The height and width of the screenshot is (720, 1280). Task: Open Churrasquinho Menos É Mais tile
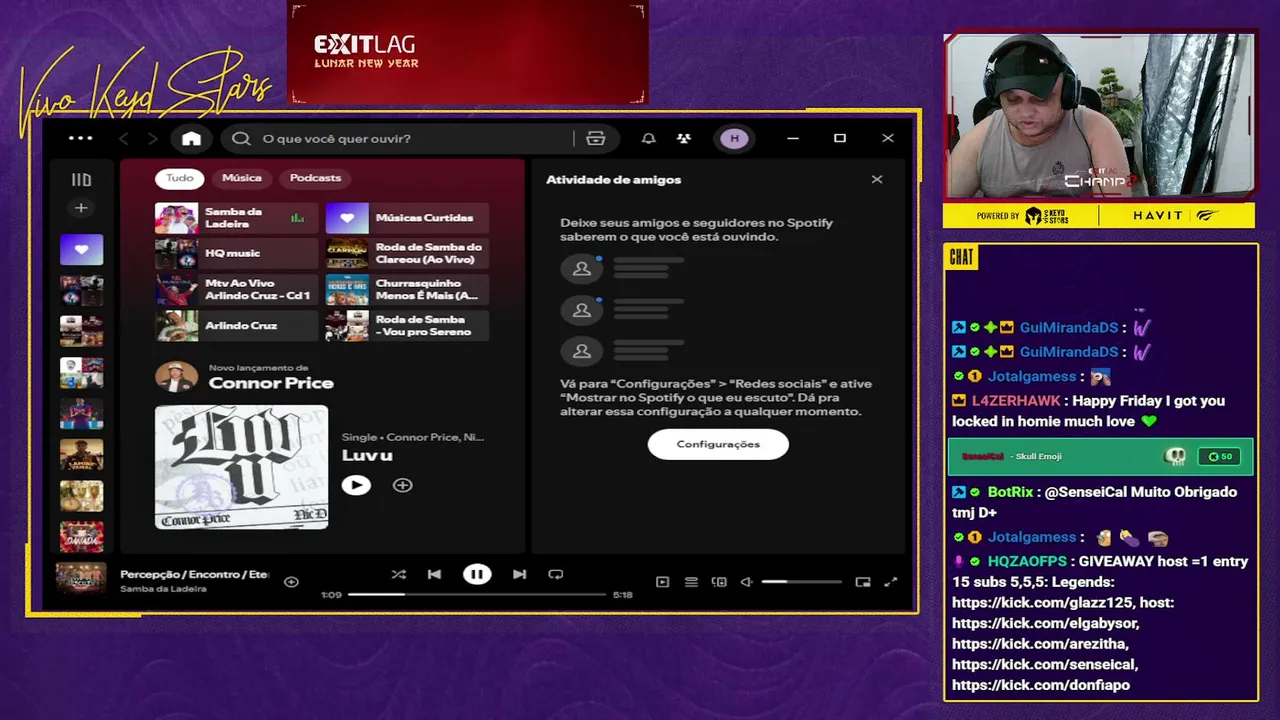point(407,290)
